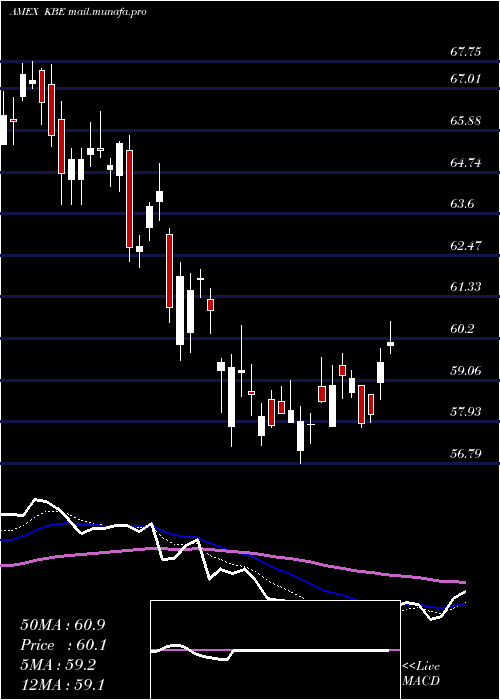Select the 57.93 price level label
500x700 pixels.
(466, 412)
